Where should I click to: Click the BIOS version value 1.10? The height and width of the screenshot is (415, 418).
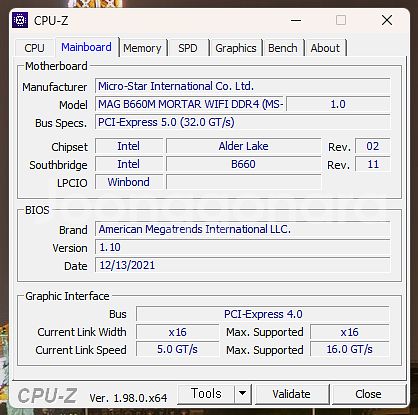coord(243,247)
